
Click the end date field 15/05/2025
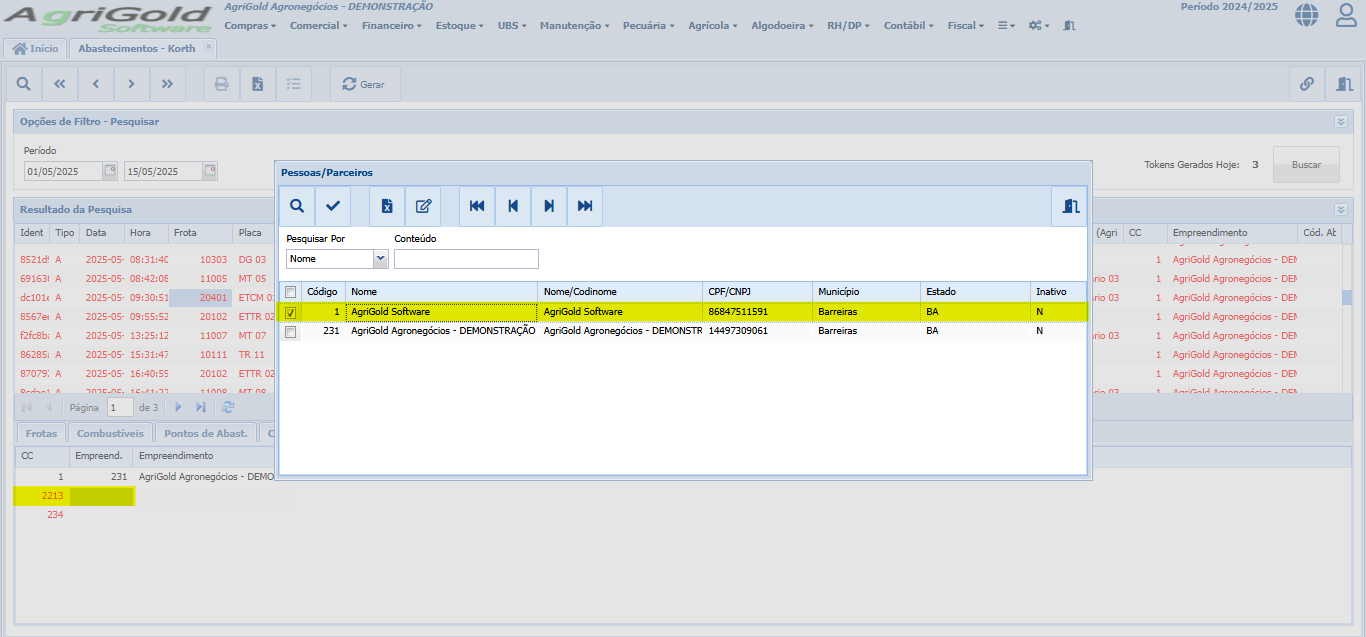pos(164,171)
